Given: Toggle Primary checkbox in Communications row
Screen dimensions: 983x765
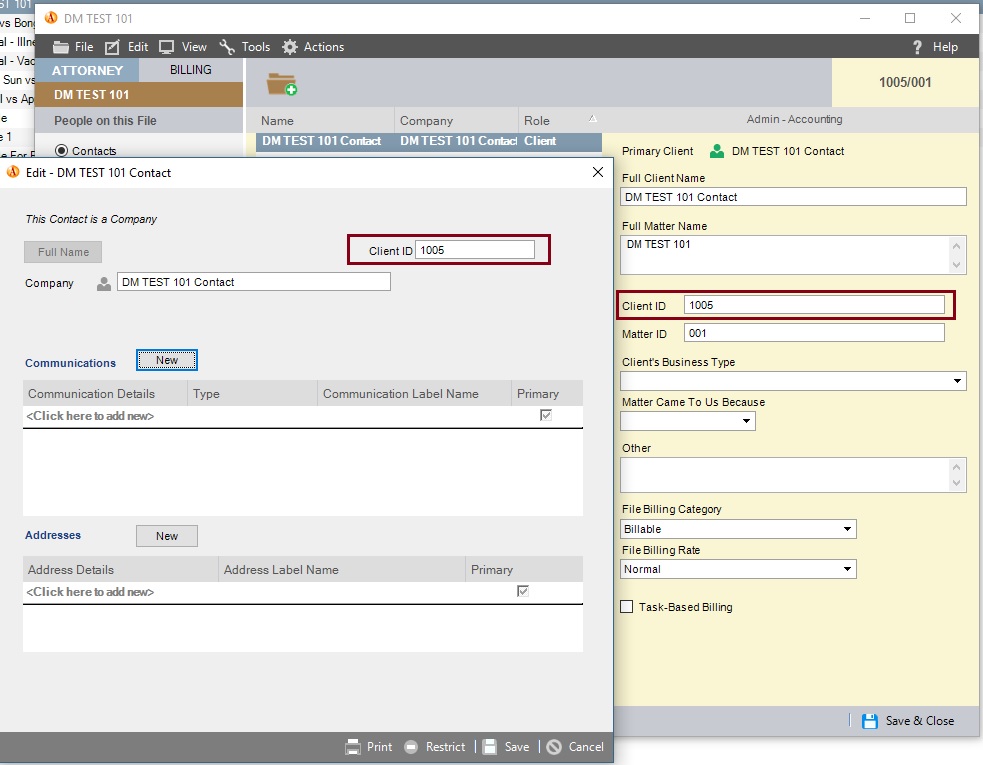Looking at the screenshot, I should [546, 415].
